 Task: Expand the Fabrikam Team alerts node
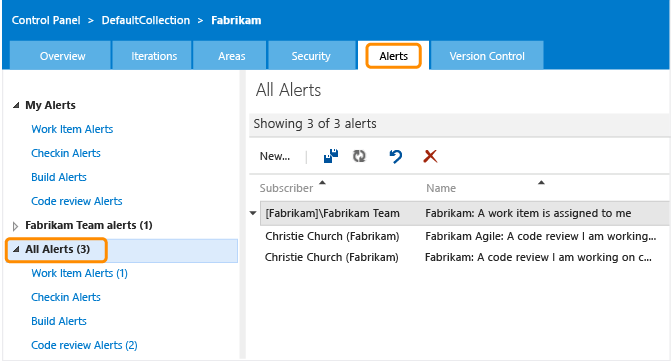pyautogui.click(x=15, y=226)
